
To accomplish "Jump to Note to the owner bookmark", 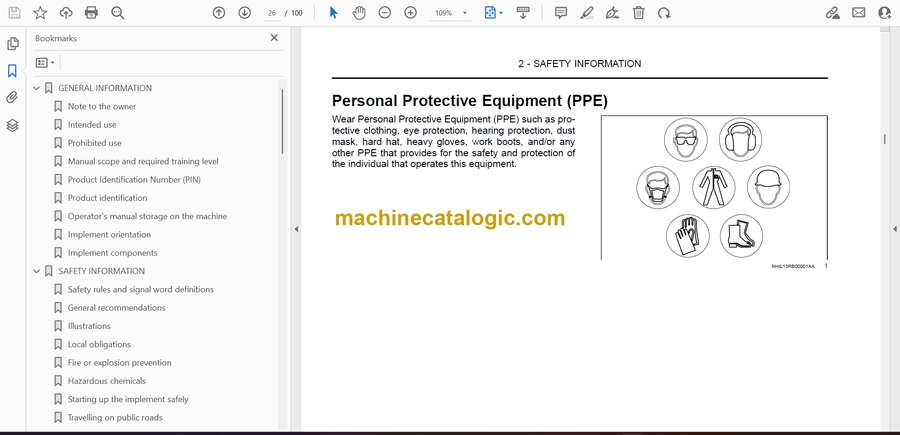I will 102,106.
